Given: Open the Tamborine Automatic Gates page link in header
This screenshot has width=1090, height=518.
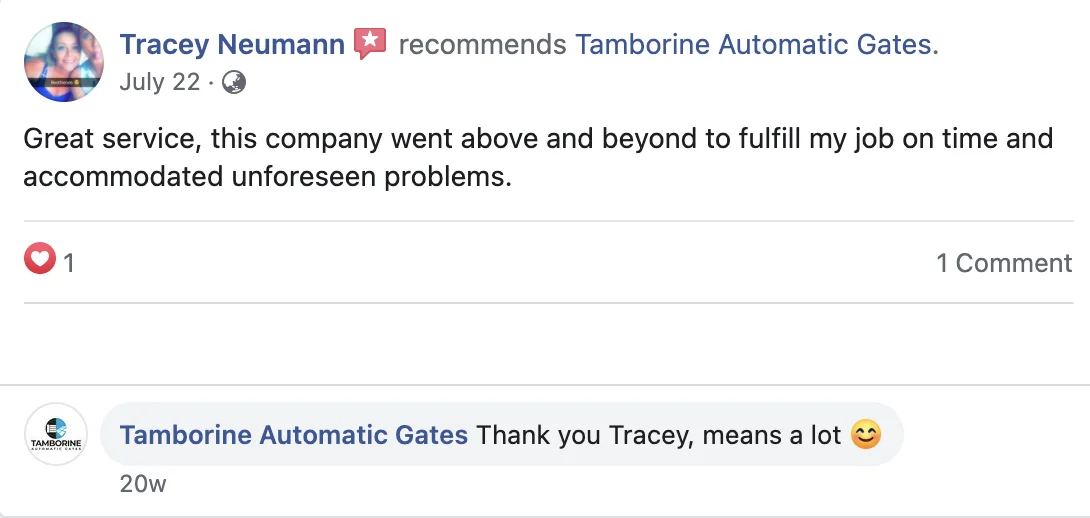Looking at the screenshot, I should (754, 44).
